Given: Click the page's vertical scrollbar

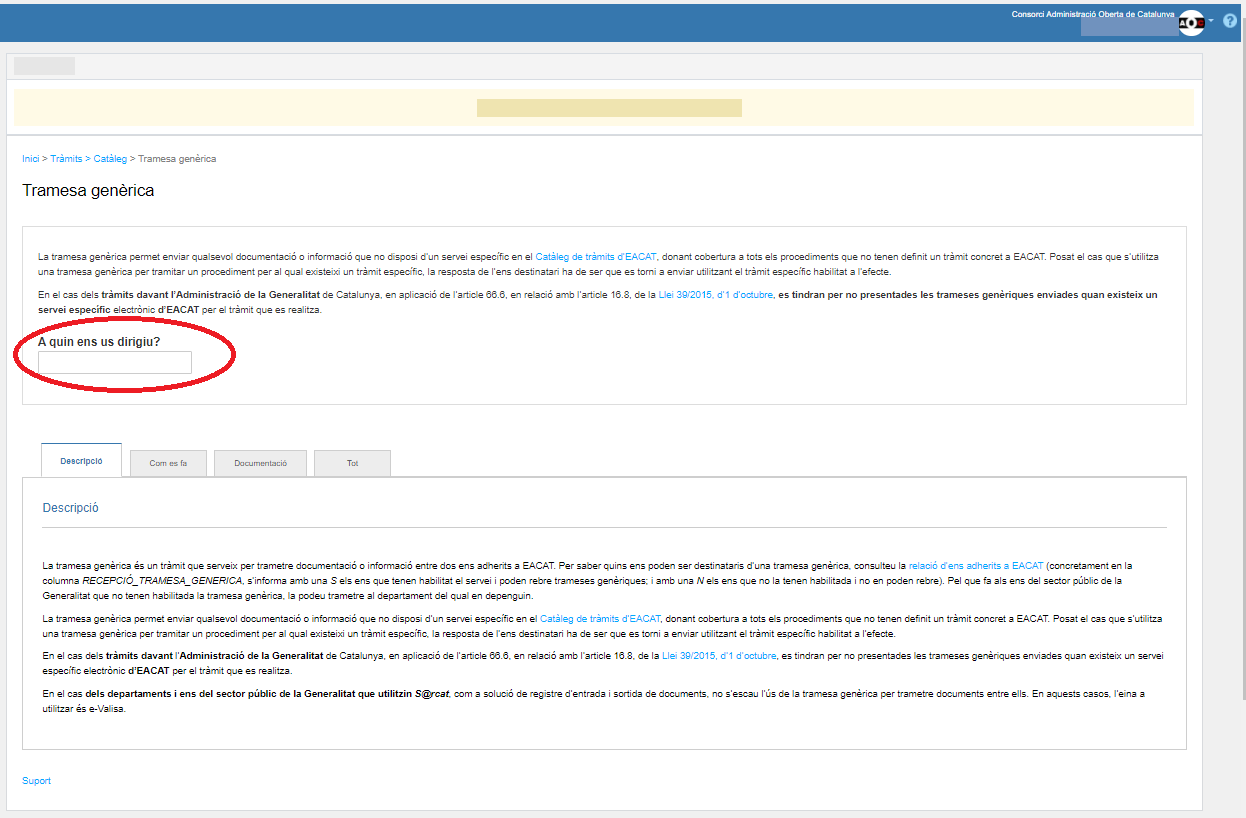Looking at the screenshot, I should pos(1241,400).
